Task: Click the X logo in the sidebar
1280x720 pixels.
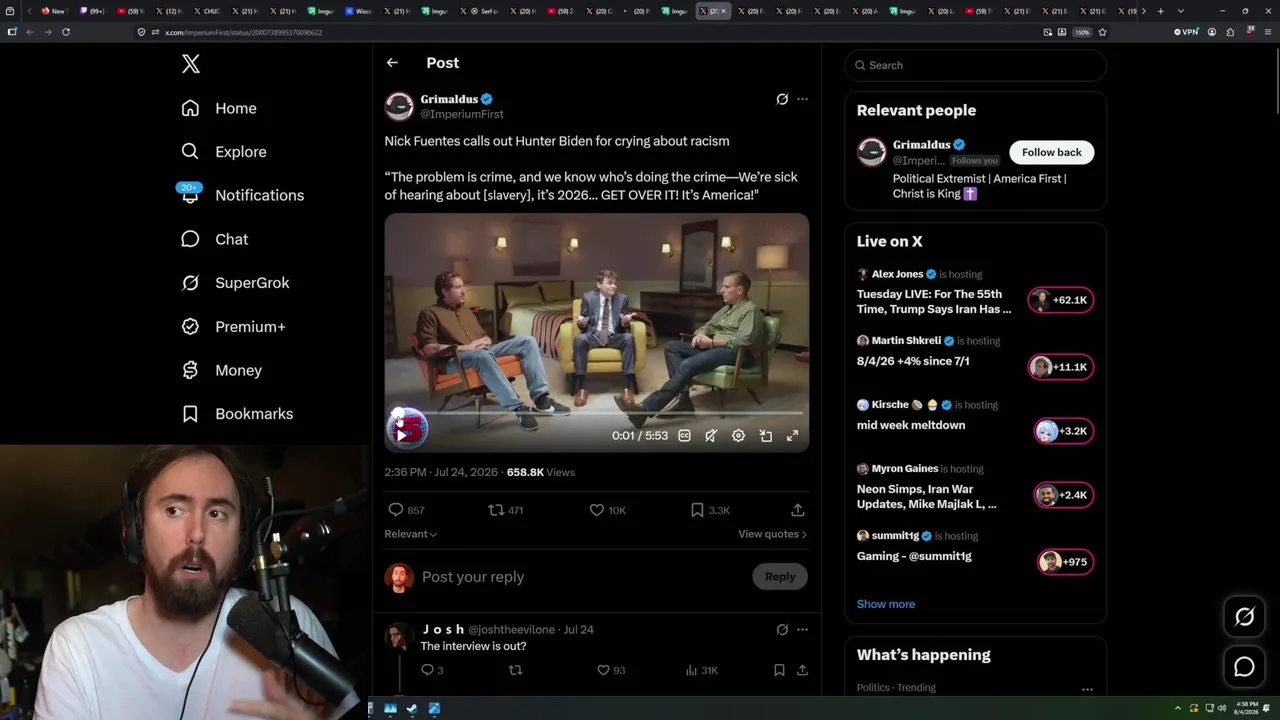Action: (x=191, y=64)
